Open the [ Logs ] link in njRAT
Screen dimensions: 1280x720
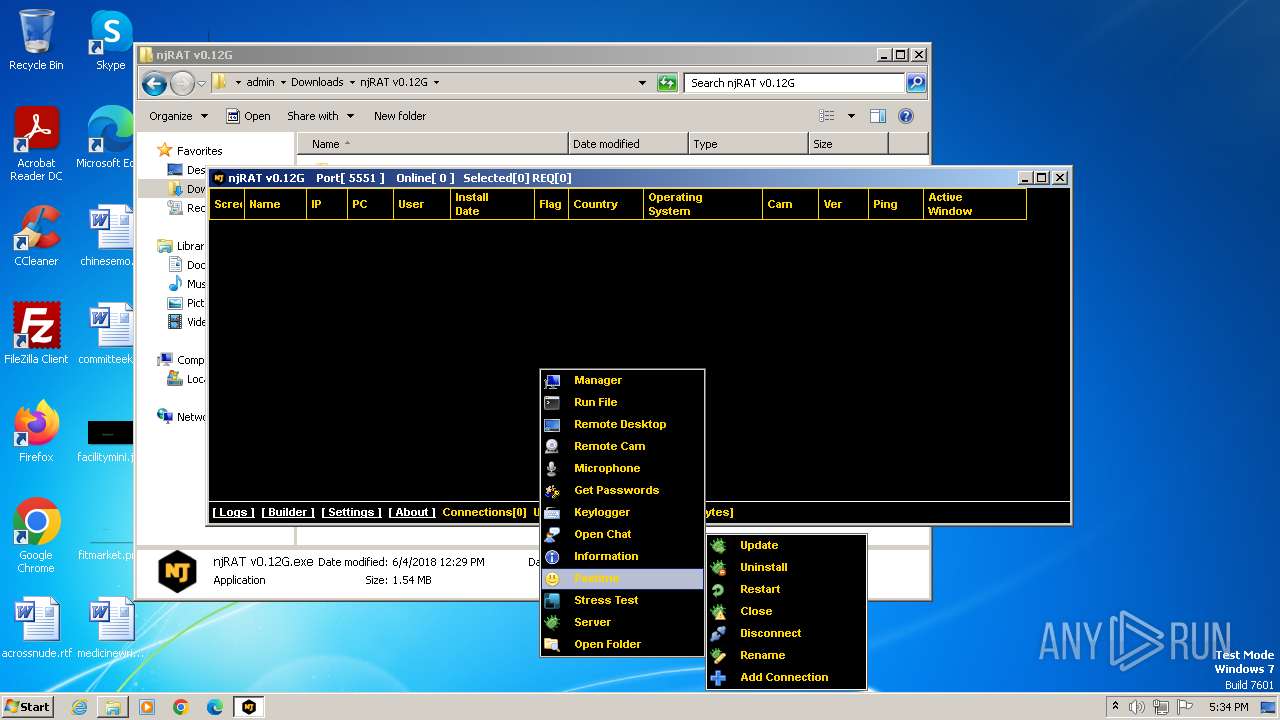[x=233, y=512]
